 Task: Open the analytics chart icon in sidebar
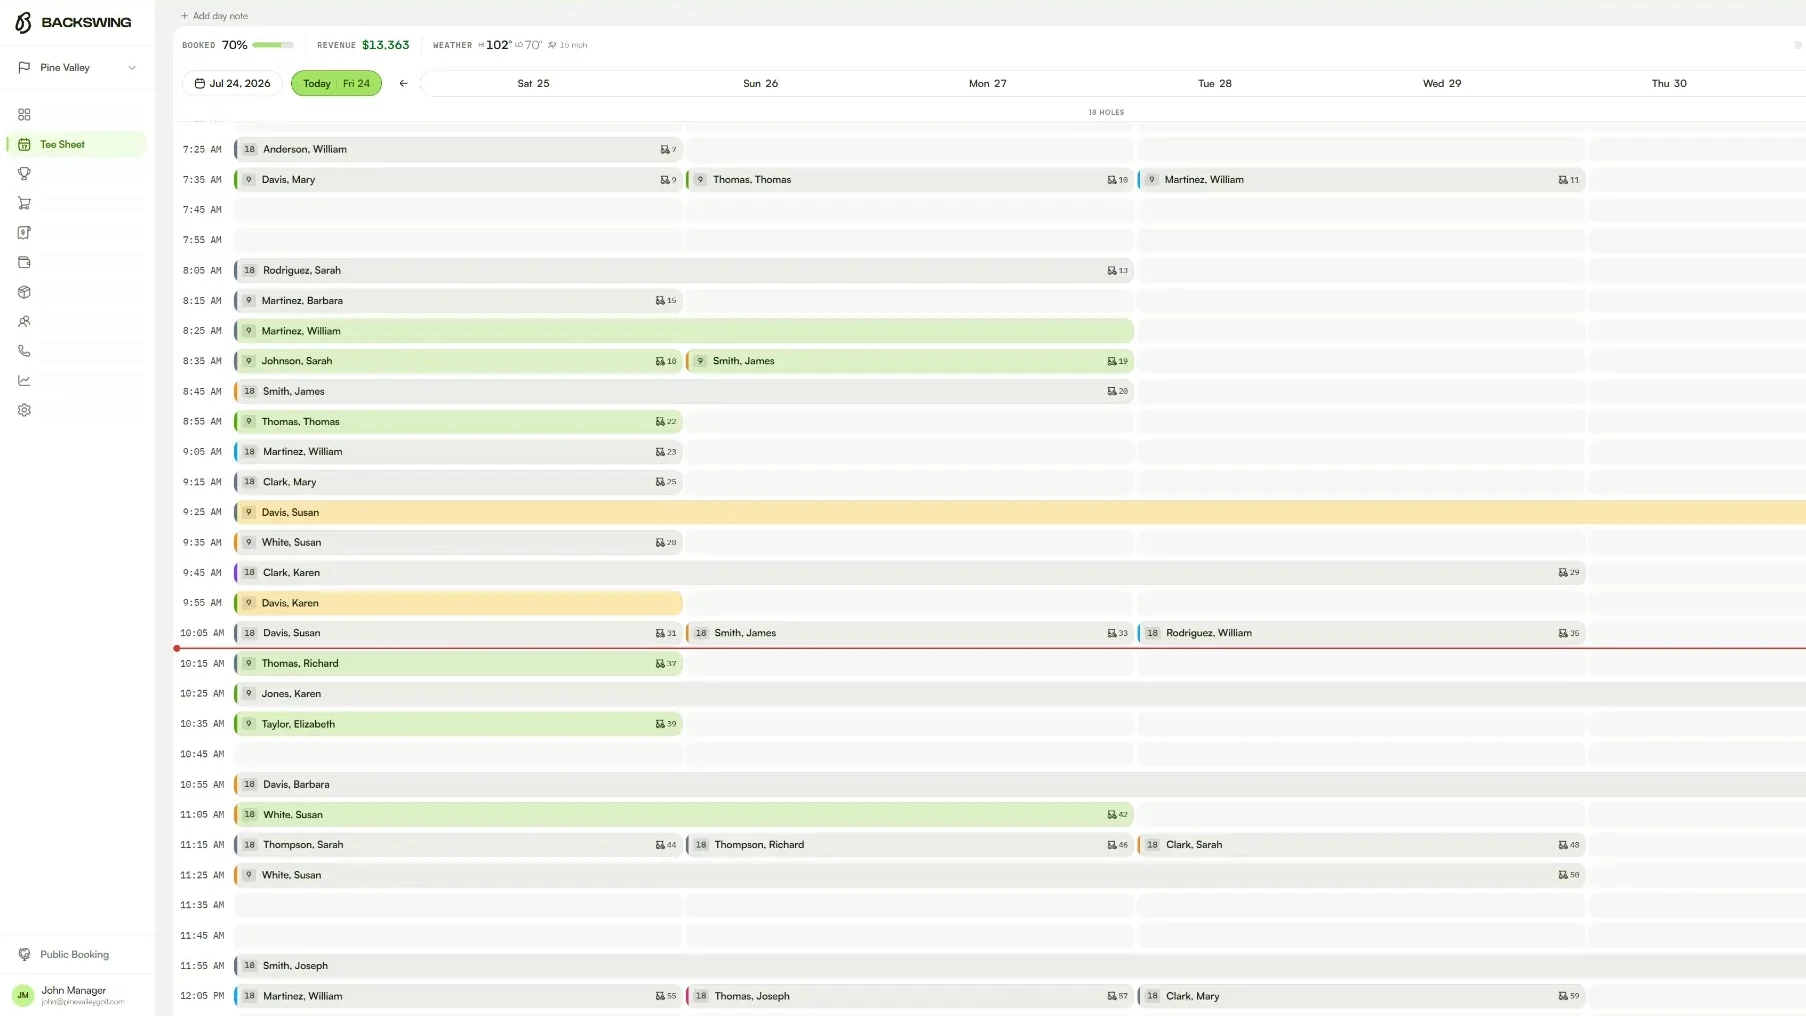24,381
